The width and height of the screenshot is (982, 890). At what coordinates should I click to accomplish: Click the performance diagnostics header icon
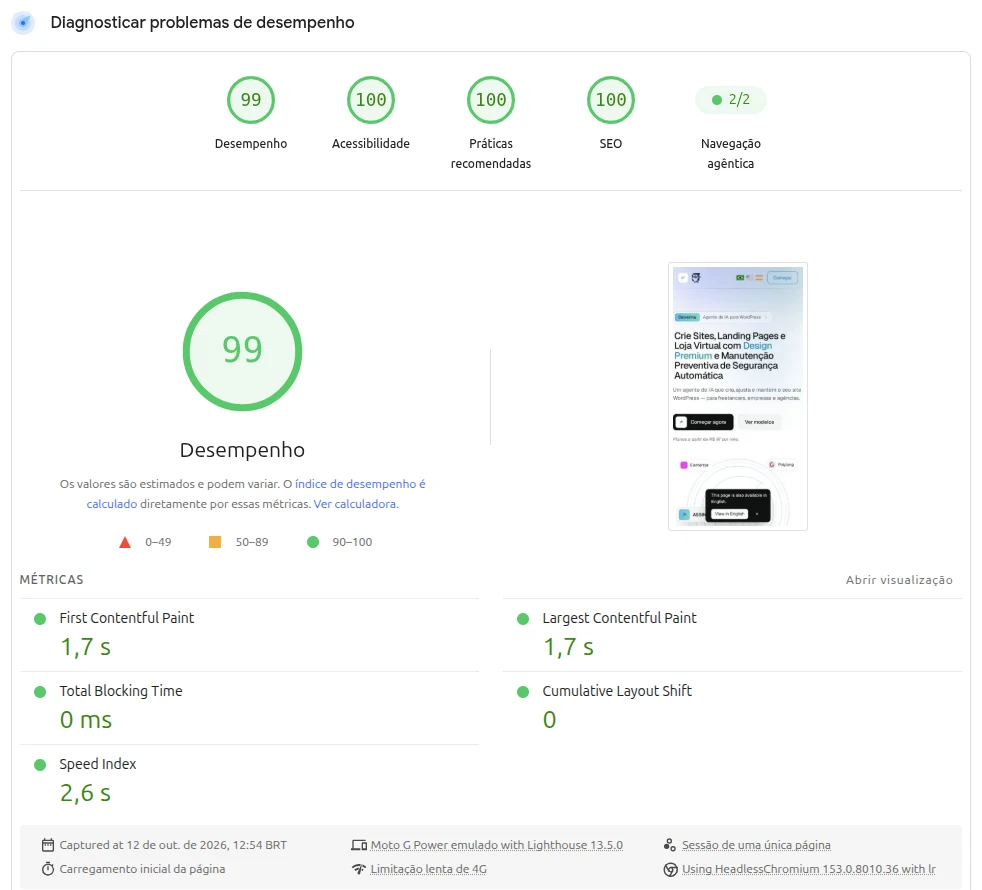click(23, 23)
